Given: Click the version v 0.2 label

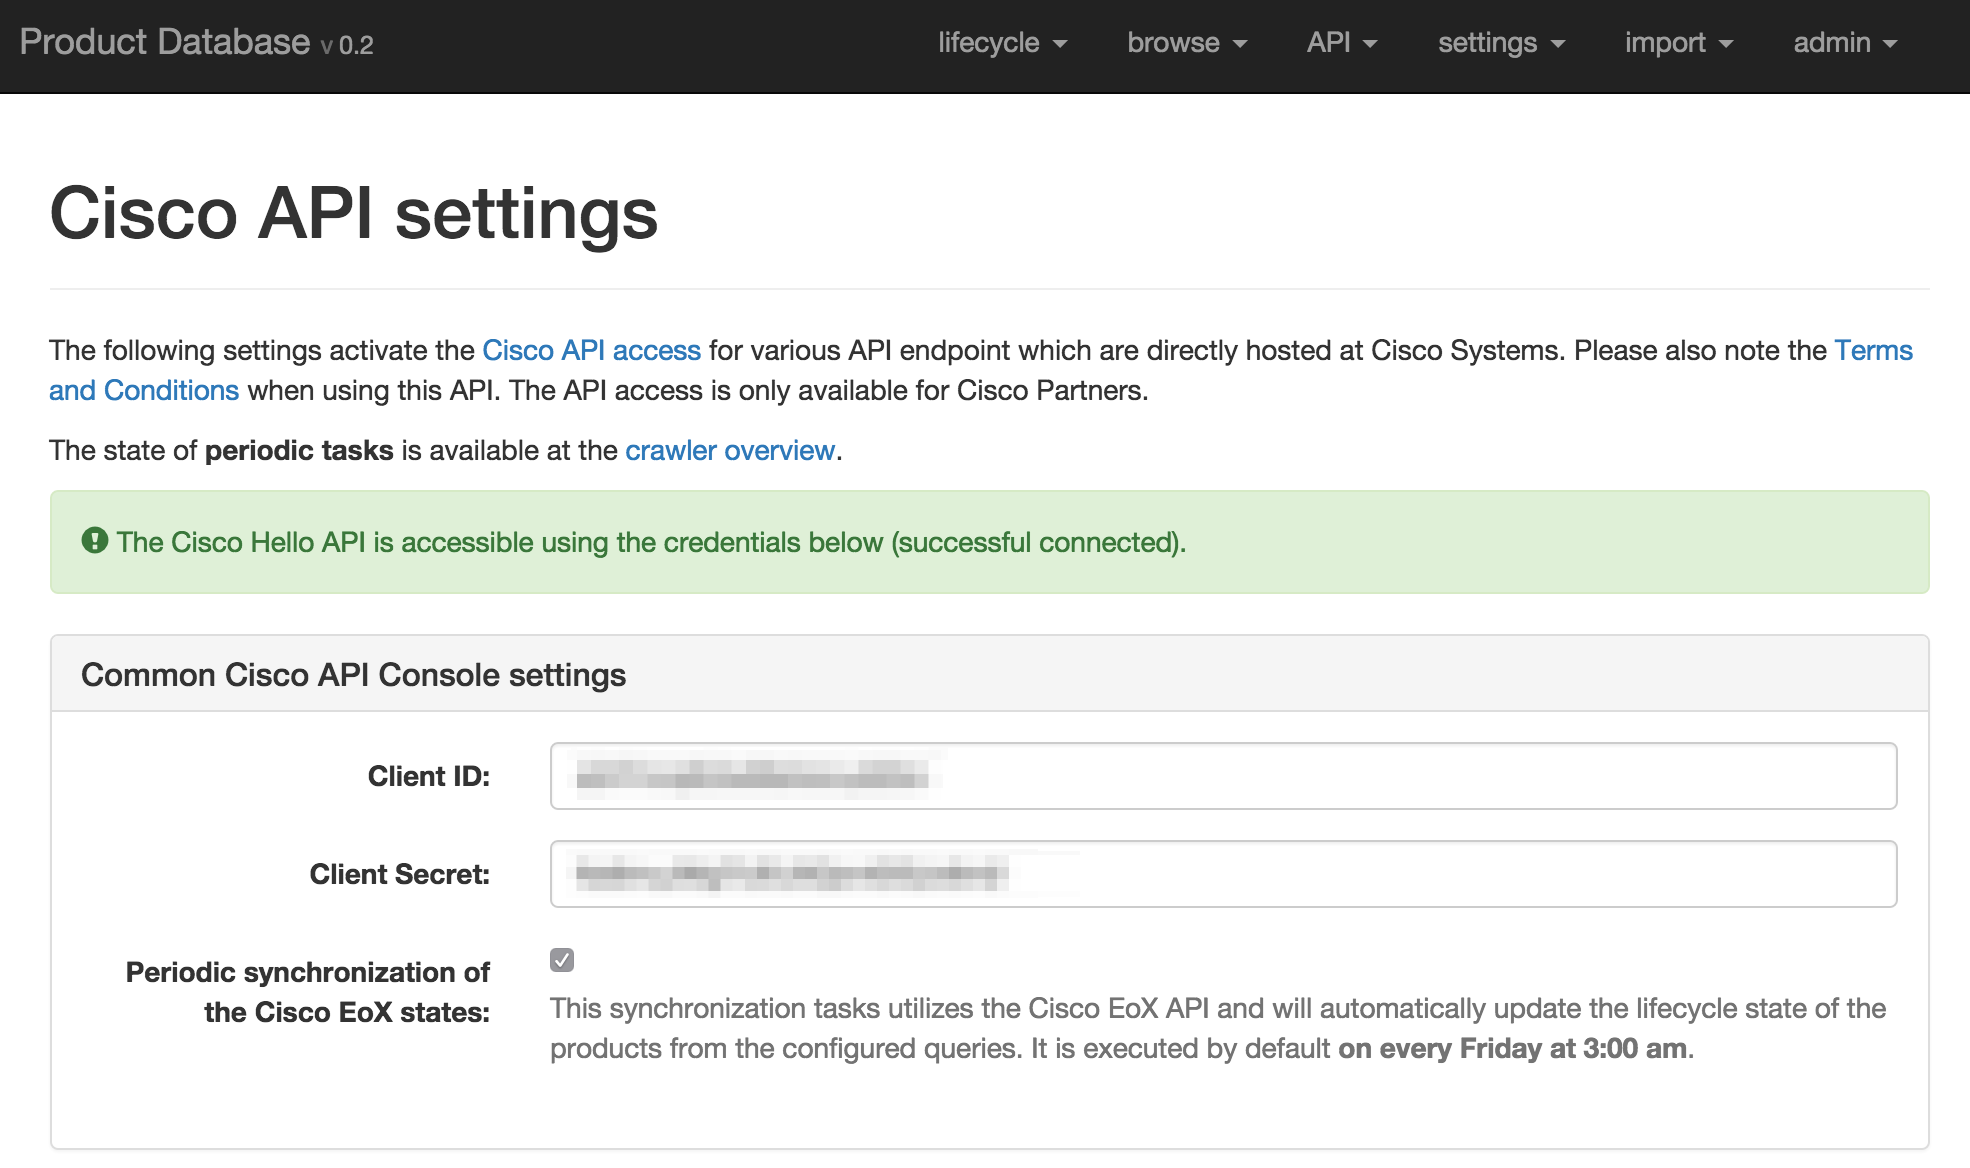Looking at the screenshot, I should (347, 45).
